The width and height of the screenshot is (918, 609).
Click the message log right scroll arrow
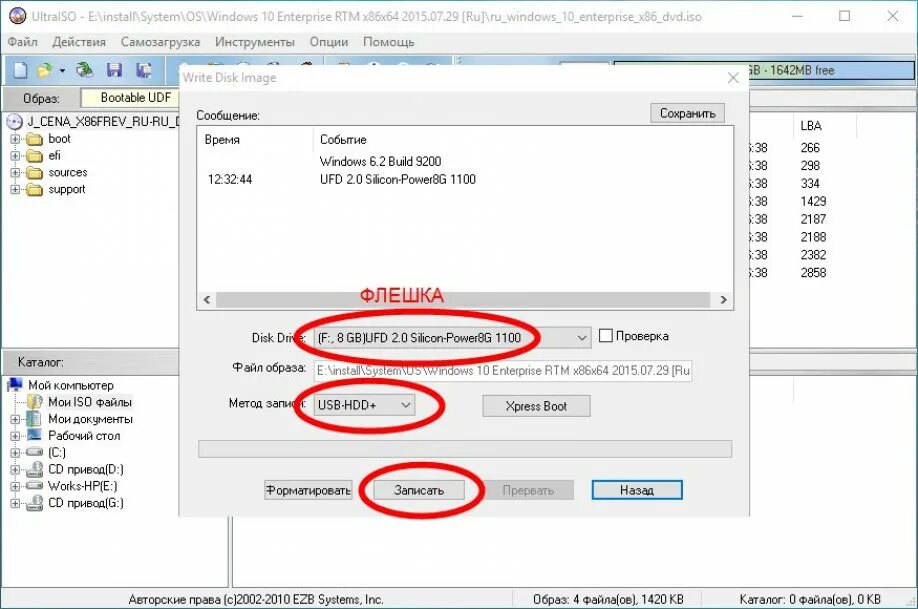coord(724,299)
